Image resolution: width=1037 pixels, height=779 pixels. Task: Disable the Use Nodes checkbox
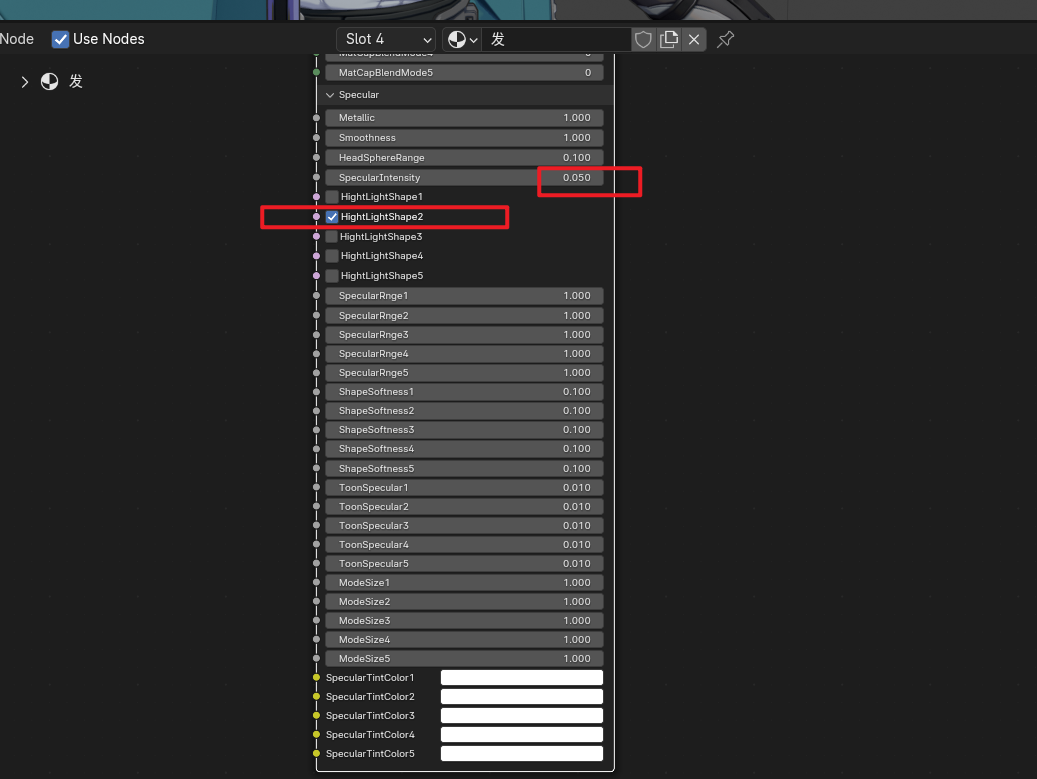tap(61, 39)
